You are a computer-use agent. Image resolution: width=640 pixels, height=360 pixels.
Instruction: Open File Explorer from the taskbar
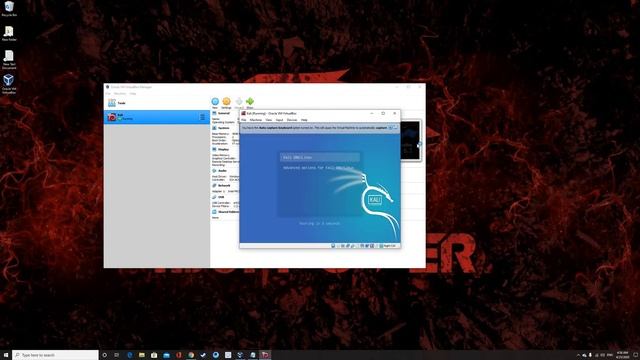[x=142, y=355]
